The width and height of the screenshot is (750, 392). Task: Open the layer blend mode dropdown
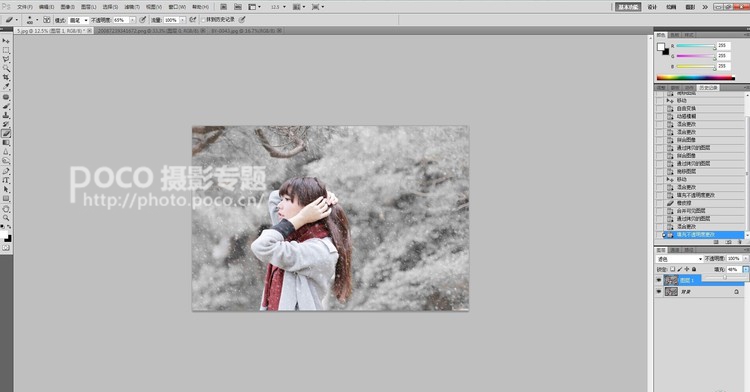tap(679, 259)
